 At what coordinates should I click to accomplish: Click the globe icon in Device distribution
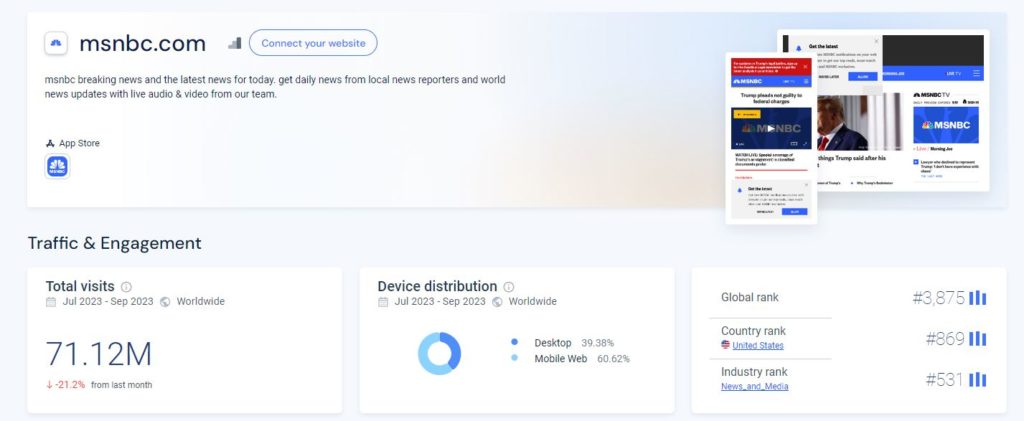[498, 302]
